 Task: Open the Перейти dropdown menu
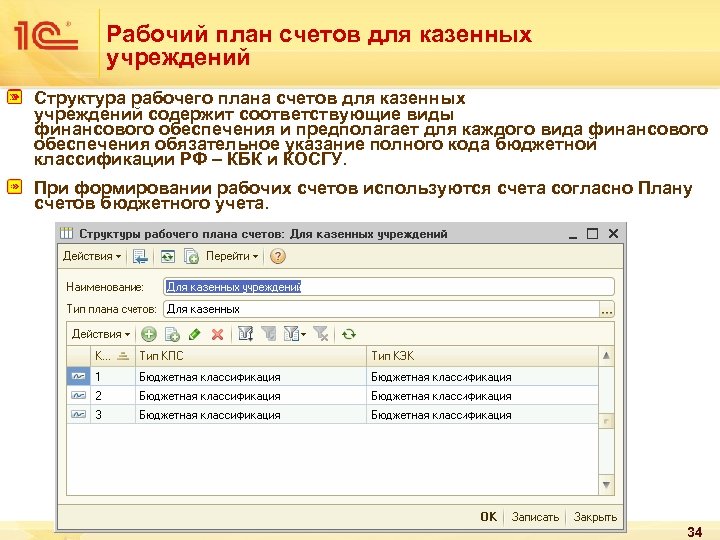[x=232, y=256]
